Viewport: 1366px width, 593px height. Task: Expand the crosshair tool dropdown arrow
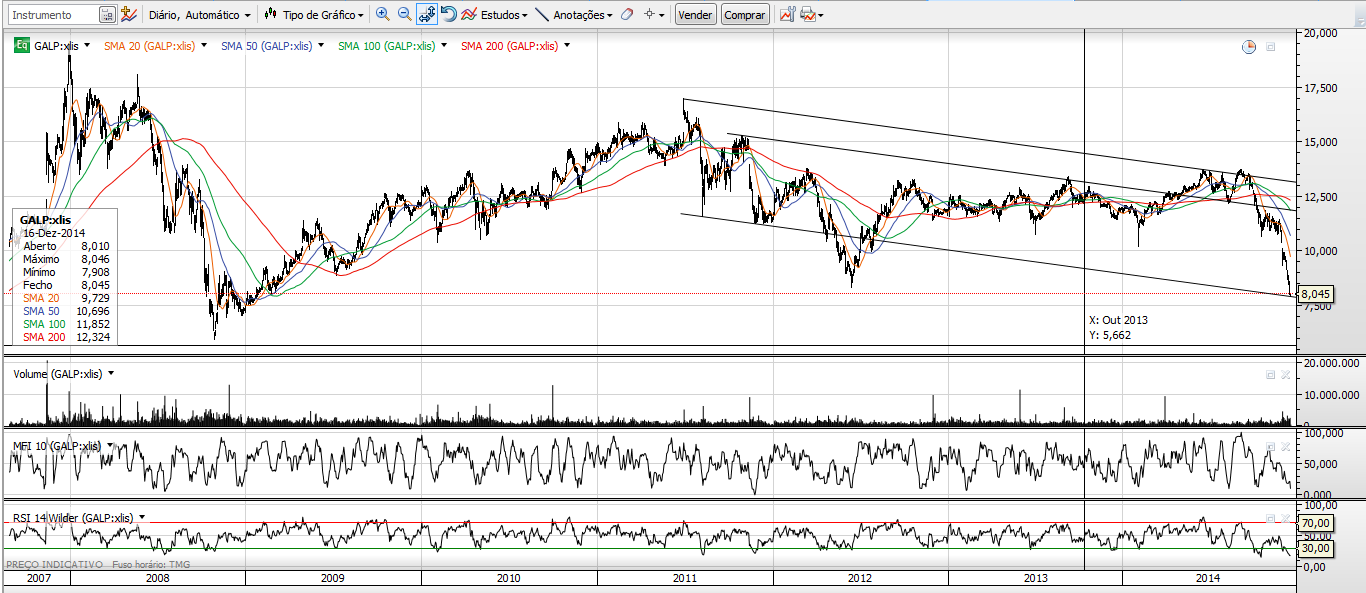point(662,16)
